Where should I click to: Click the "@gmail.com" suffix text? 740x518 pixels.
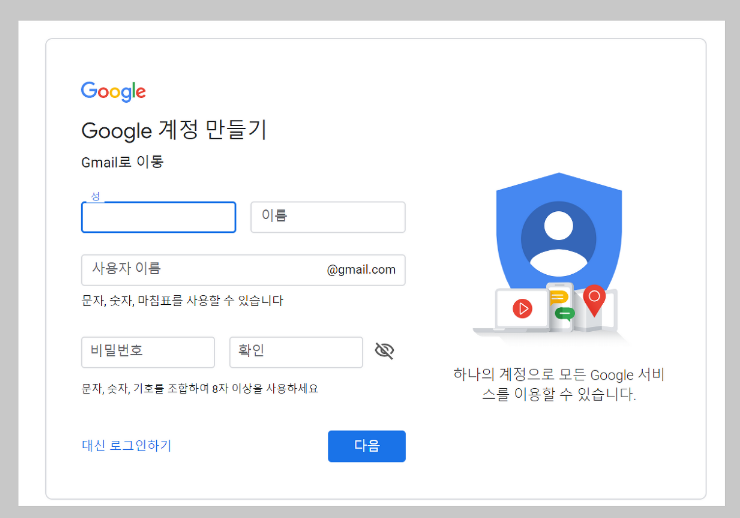coord(361,270)
